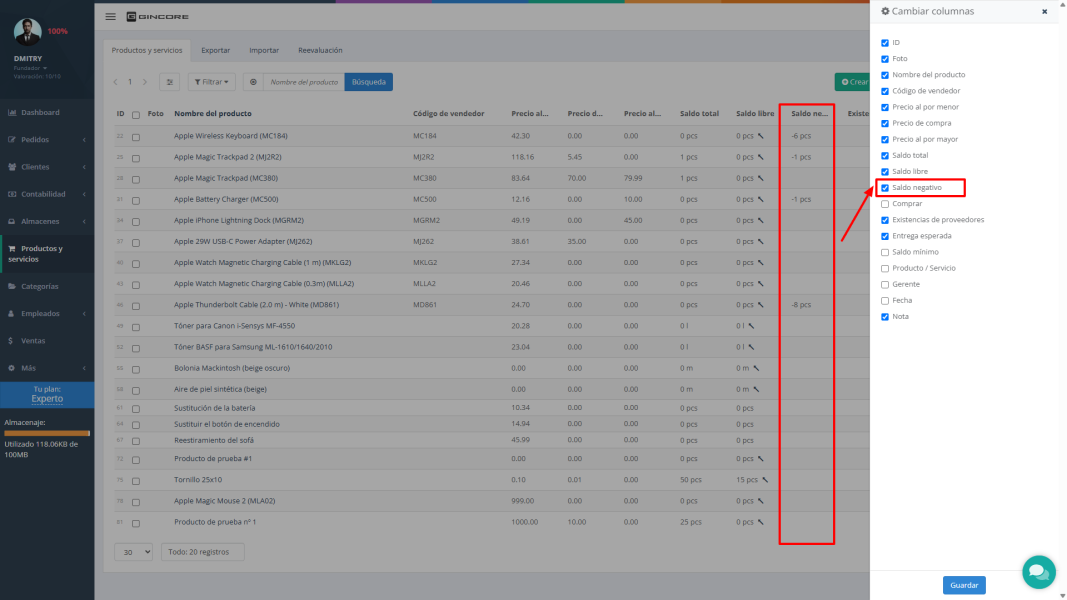Open the hamburger menu icon
The image size is (1067, 600).
tap(110, 16)
